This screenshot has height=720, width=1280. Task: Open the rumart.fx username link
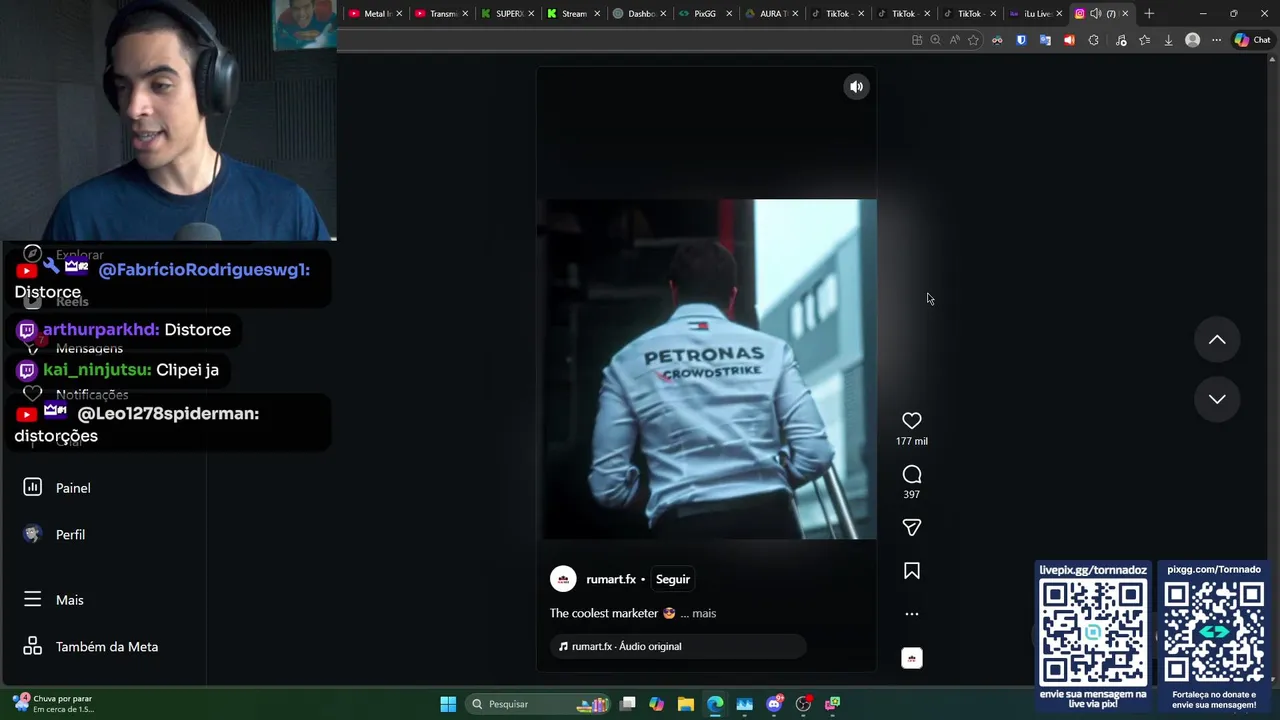[611, 579]
